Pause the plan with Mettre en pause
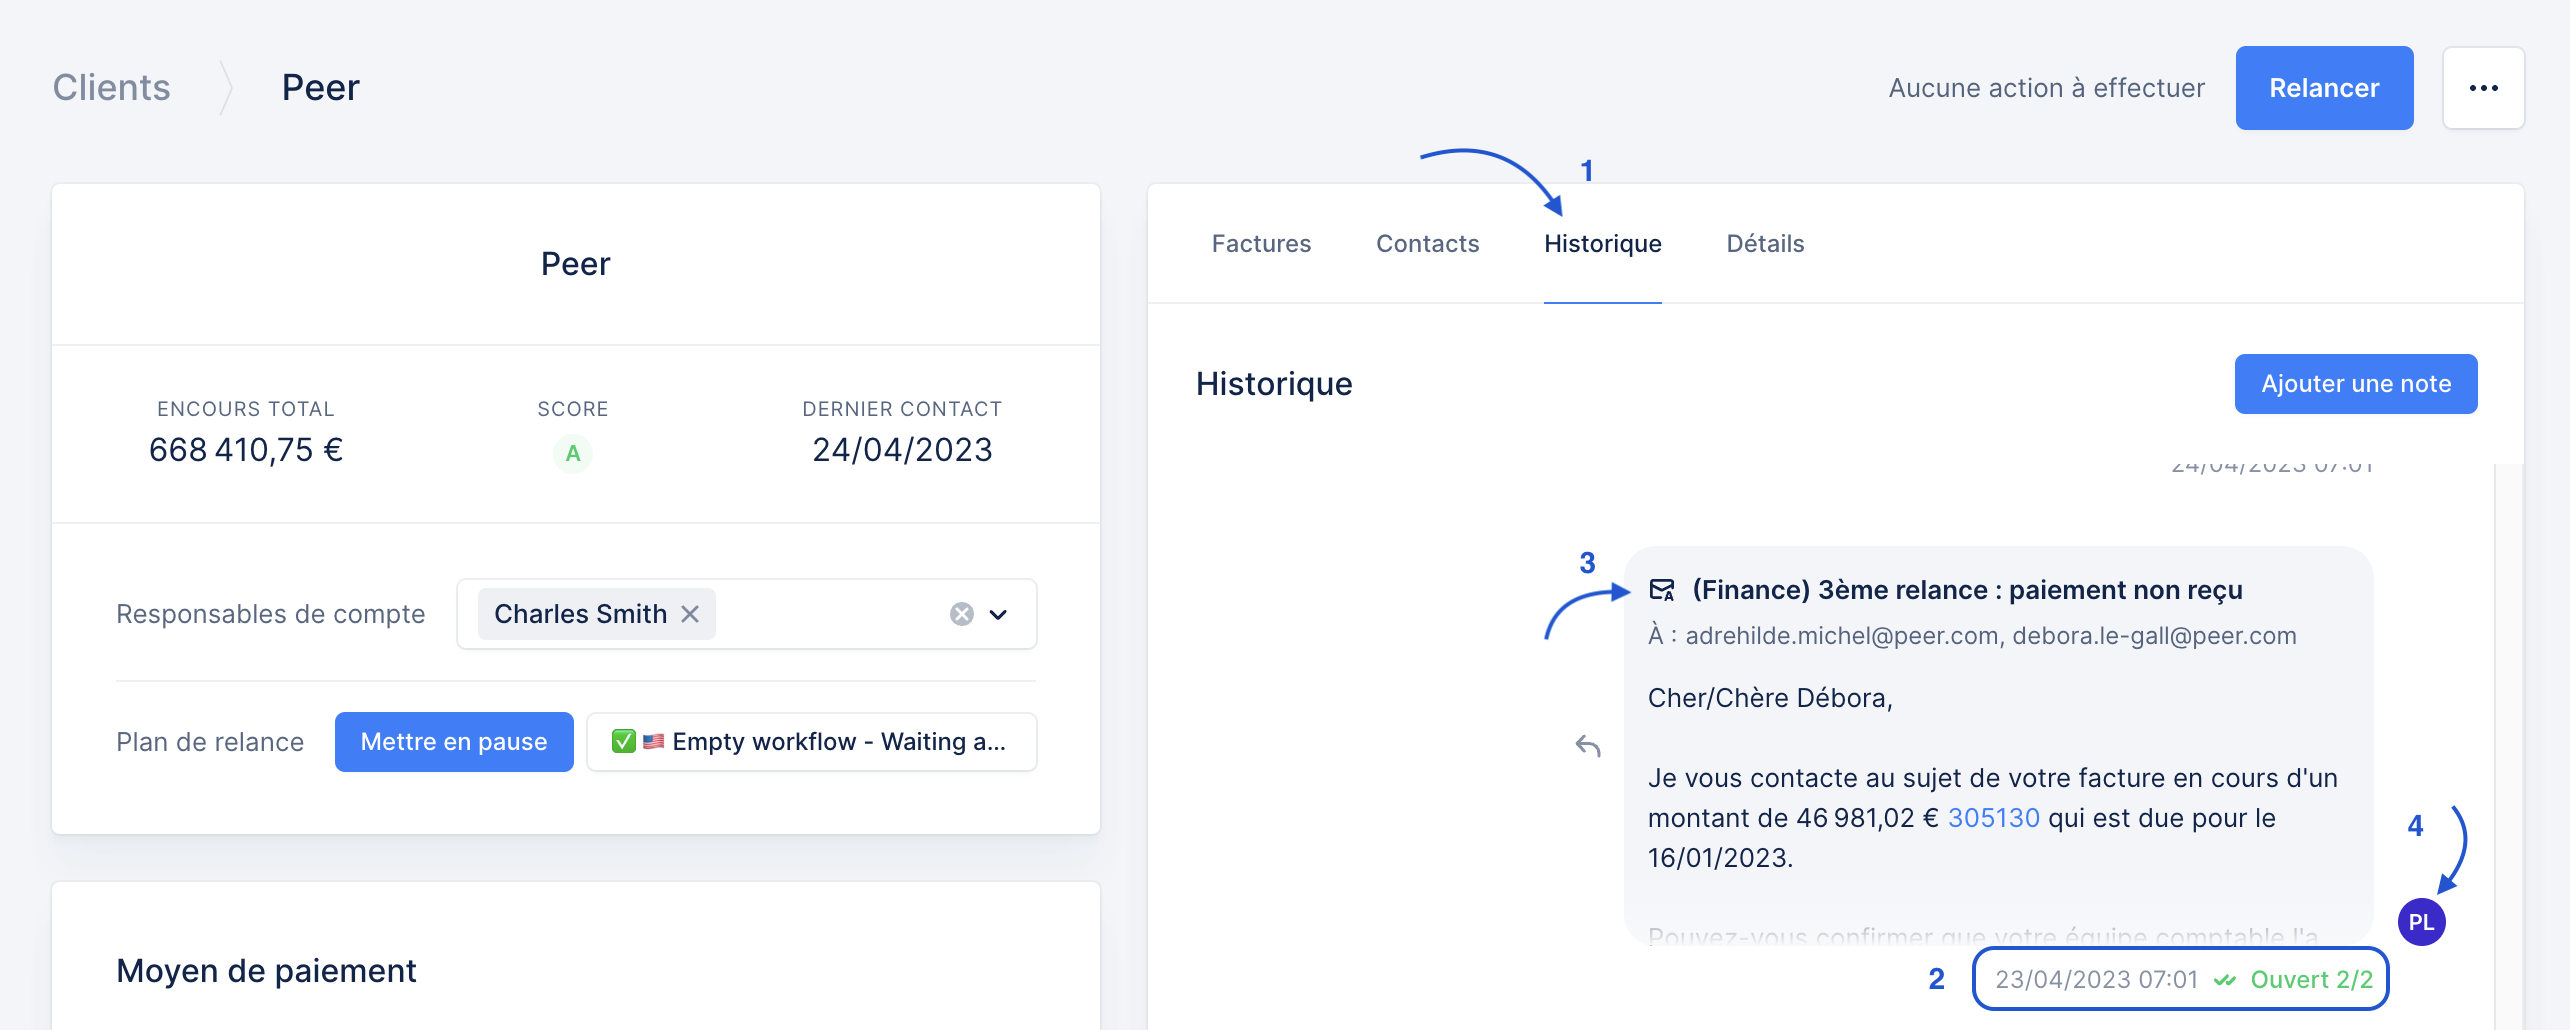 point(454,742)
